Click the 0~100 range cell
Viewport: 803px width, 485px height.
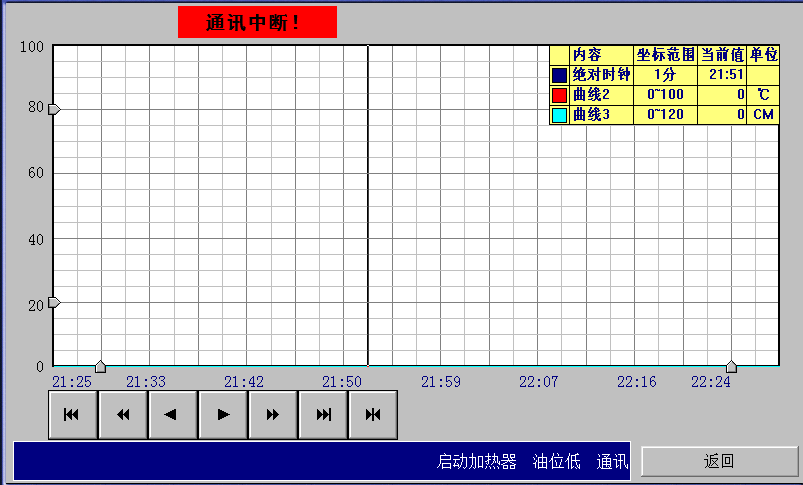pos(665,95)
